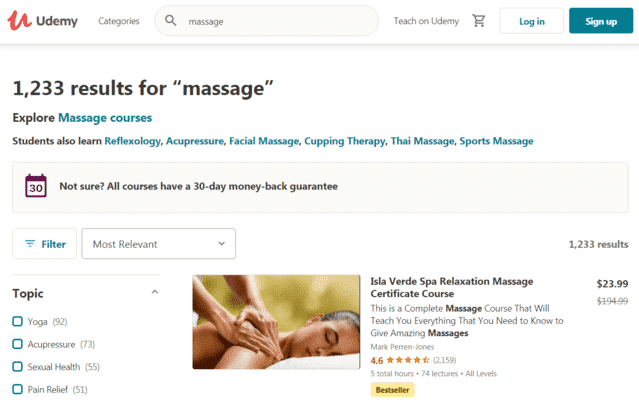Tick the Sexual Health checkbox

(18, 367)
